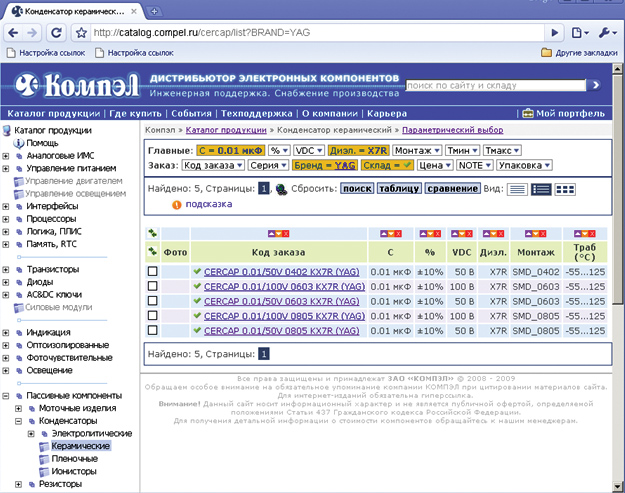
Task: Expand Аналоговые ИМС tree node
Action: tap(6, 156)
